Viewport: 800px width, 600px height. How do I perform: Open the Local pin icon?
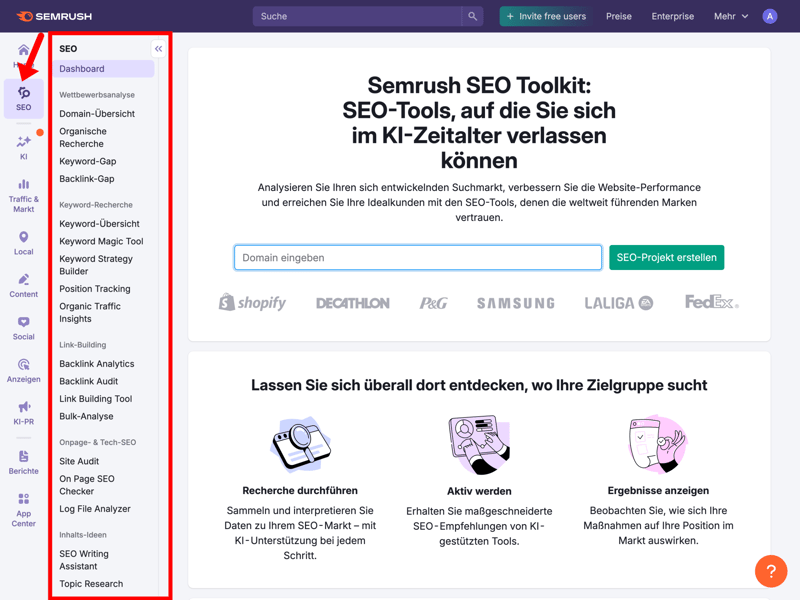click(23, 237)
